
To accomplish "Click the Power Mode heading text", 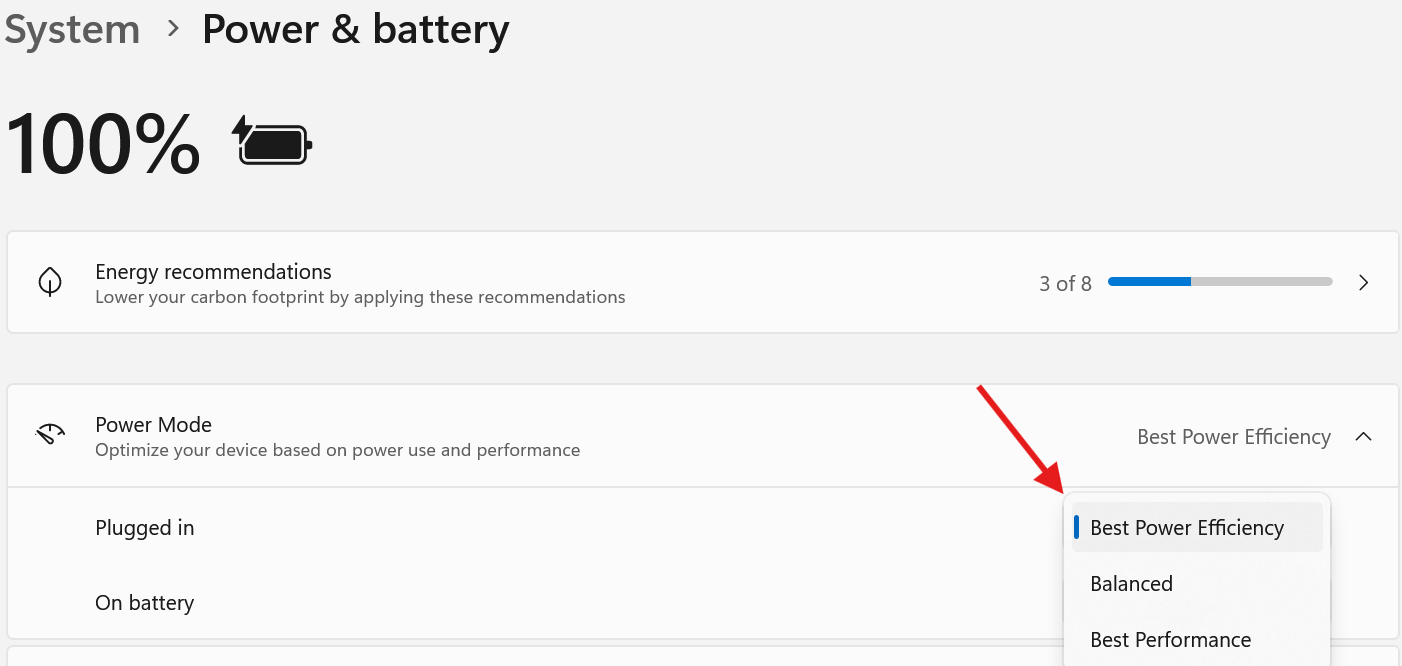I will tap(153, 425).
